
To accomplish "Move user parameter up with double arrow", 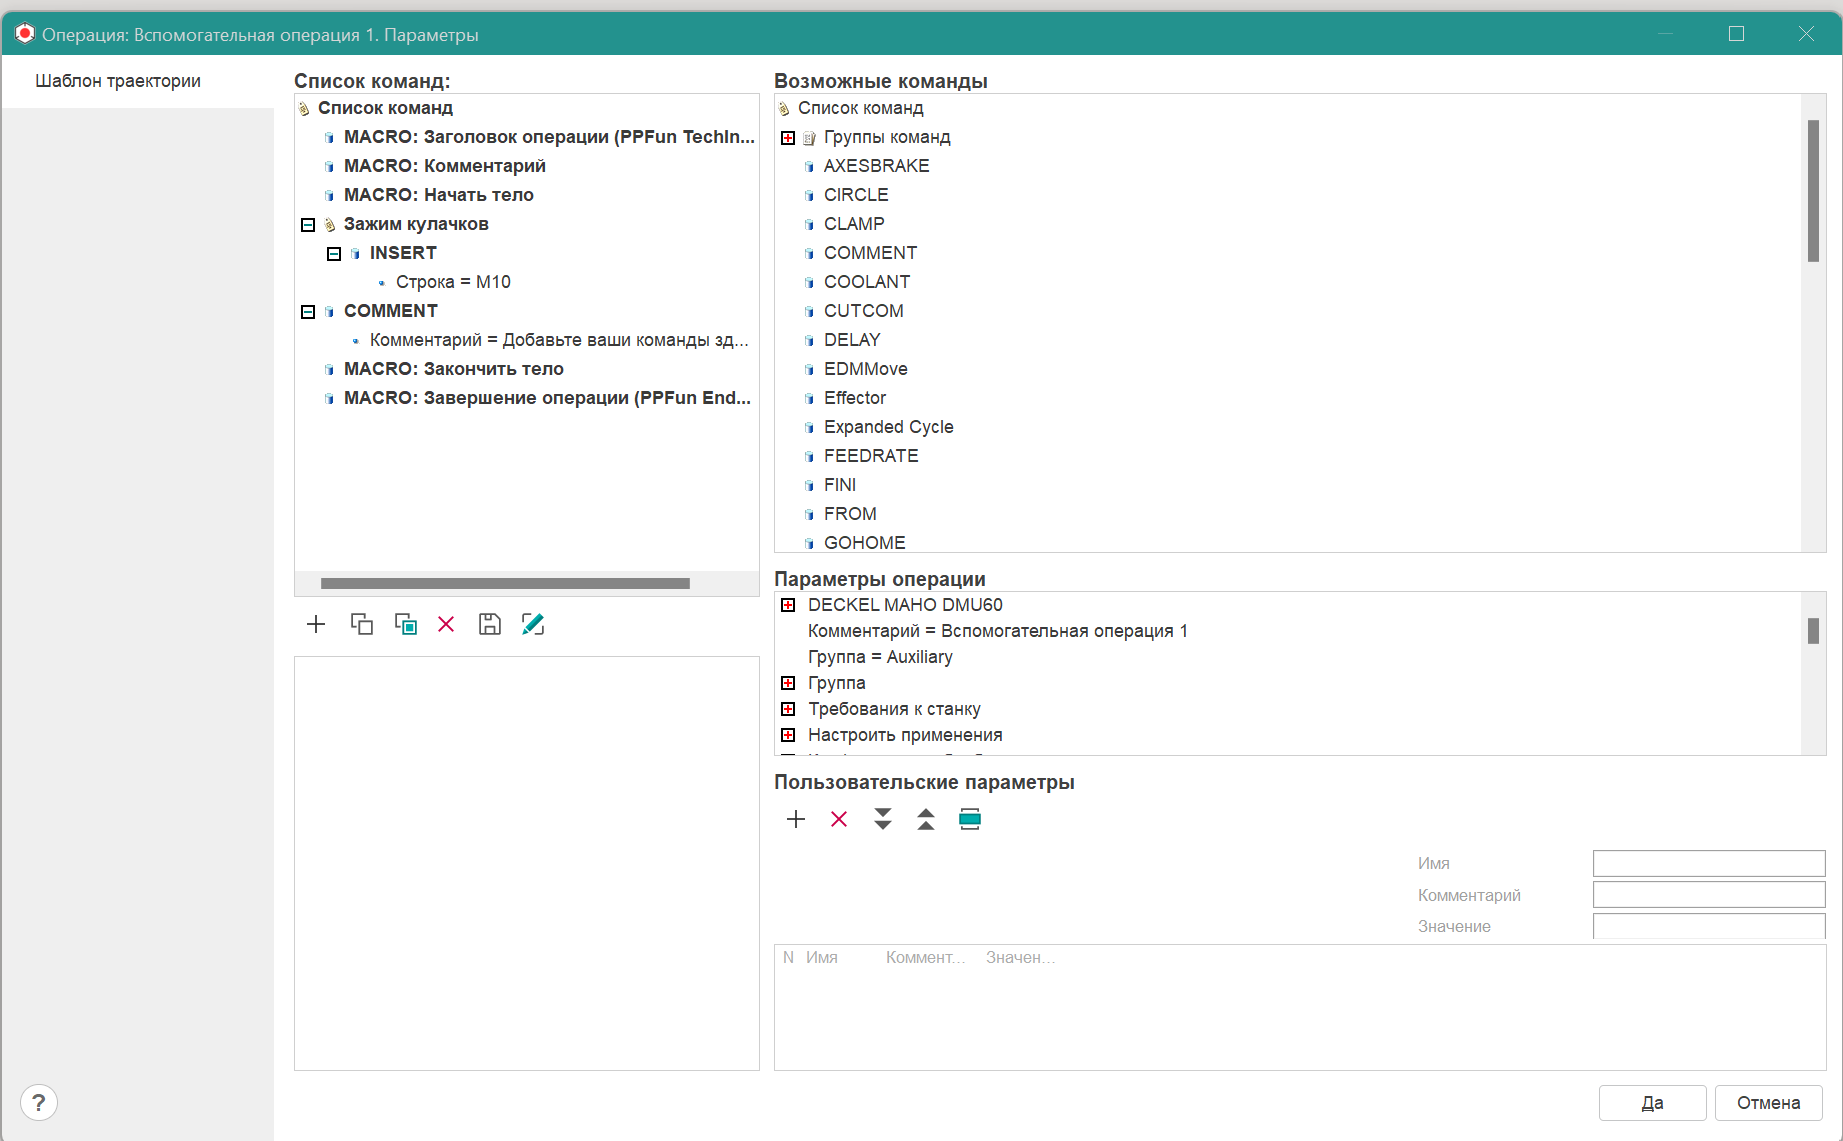I will click(926, 819).
